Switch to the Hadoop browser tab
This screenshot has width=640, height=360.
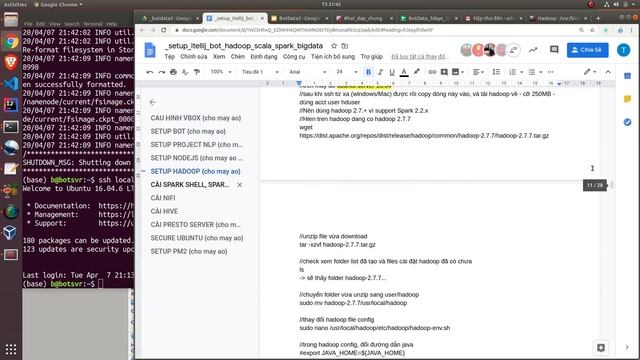[x=558, y=18]
